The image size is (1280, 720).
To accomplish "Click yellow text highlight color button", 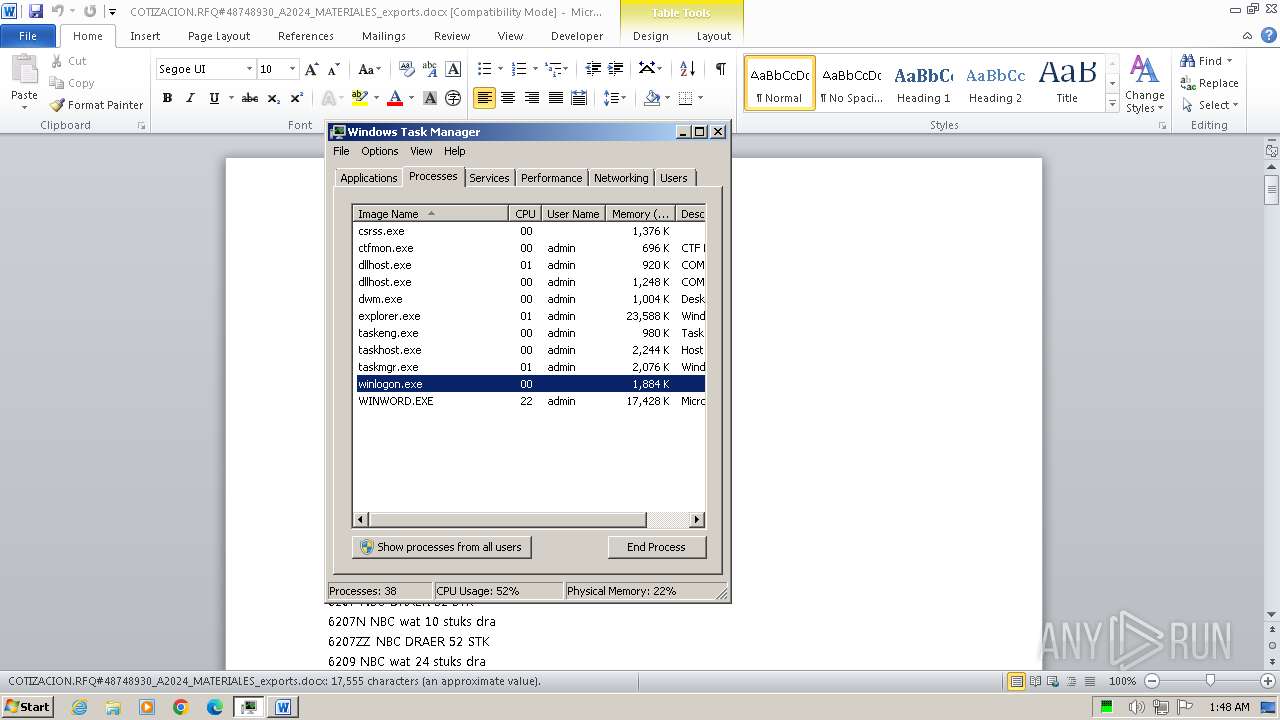I will click(360, 98).
